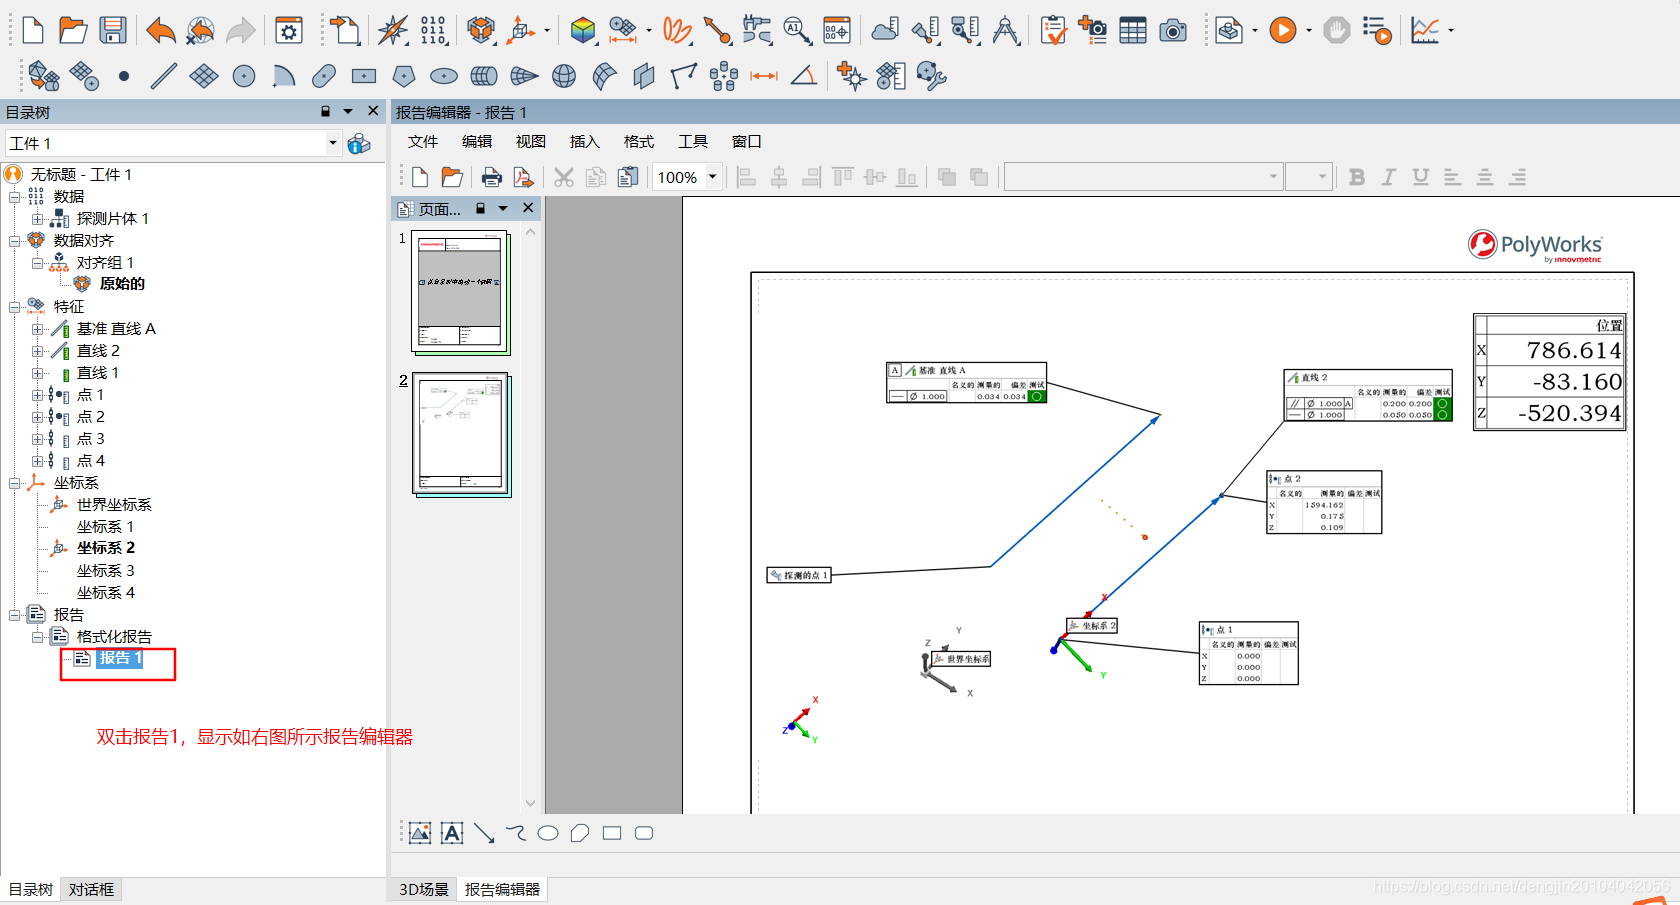Collapse the 数据 tree node
The height and width of the screenshot is (905, 1680).
tap(15, 196)
